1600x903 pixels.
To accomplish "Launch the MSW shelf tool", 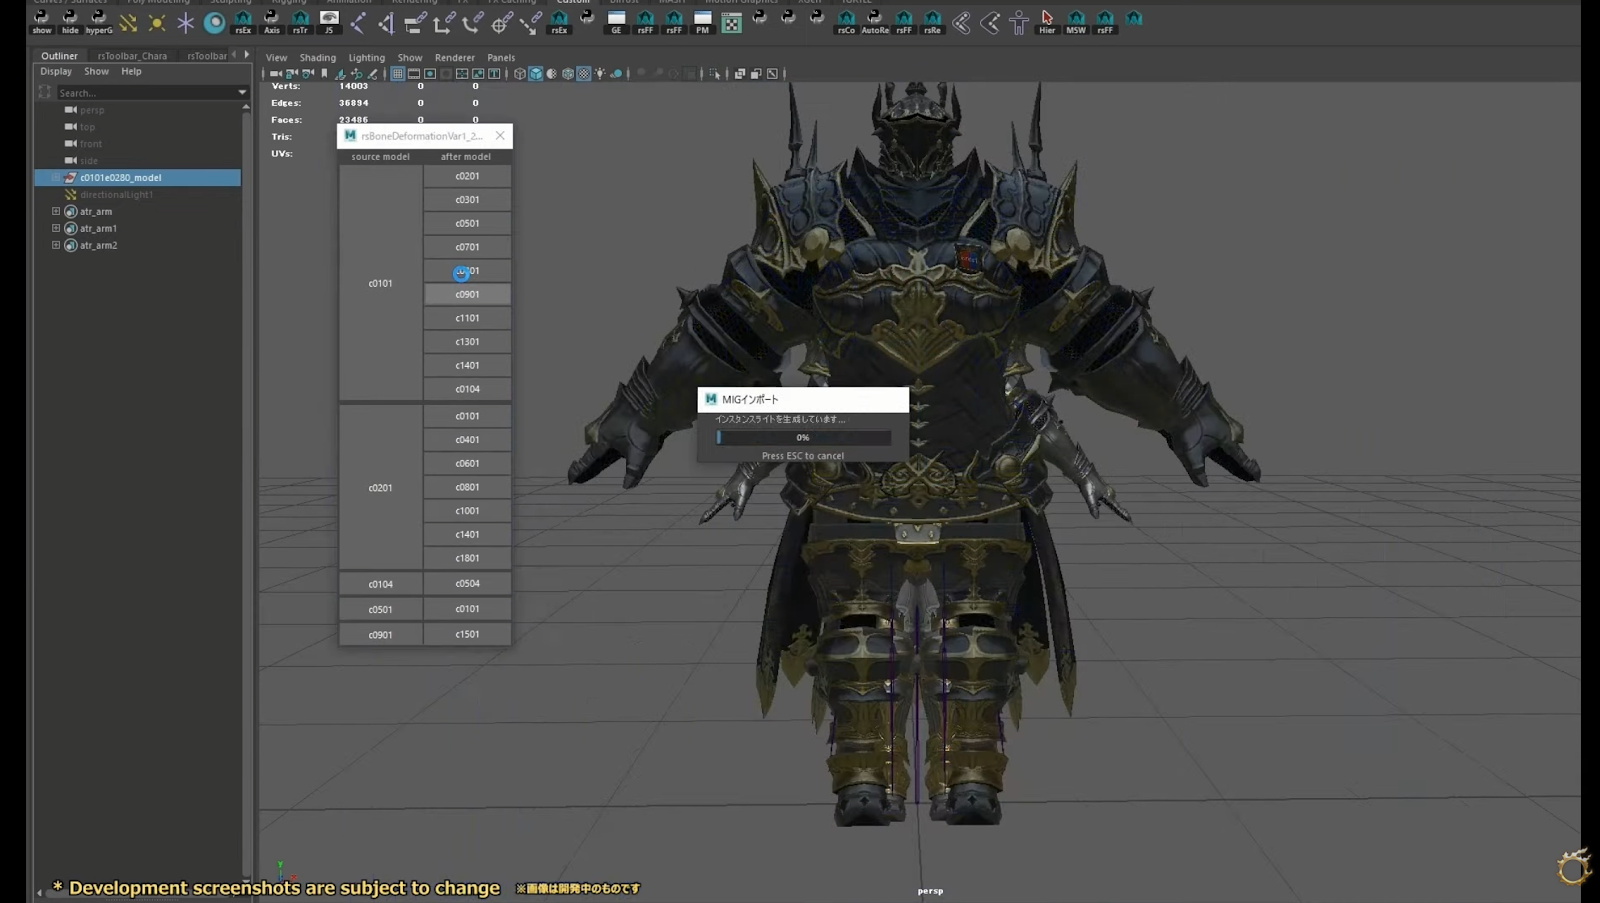I will coord(1076,22).
